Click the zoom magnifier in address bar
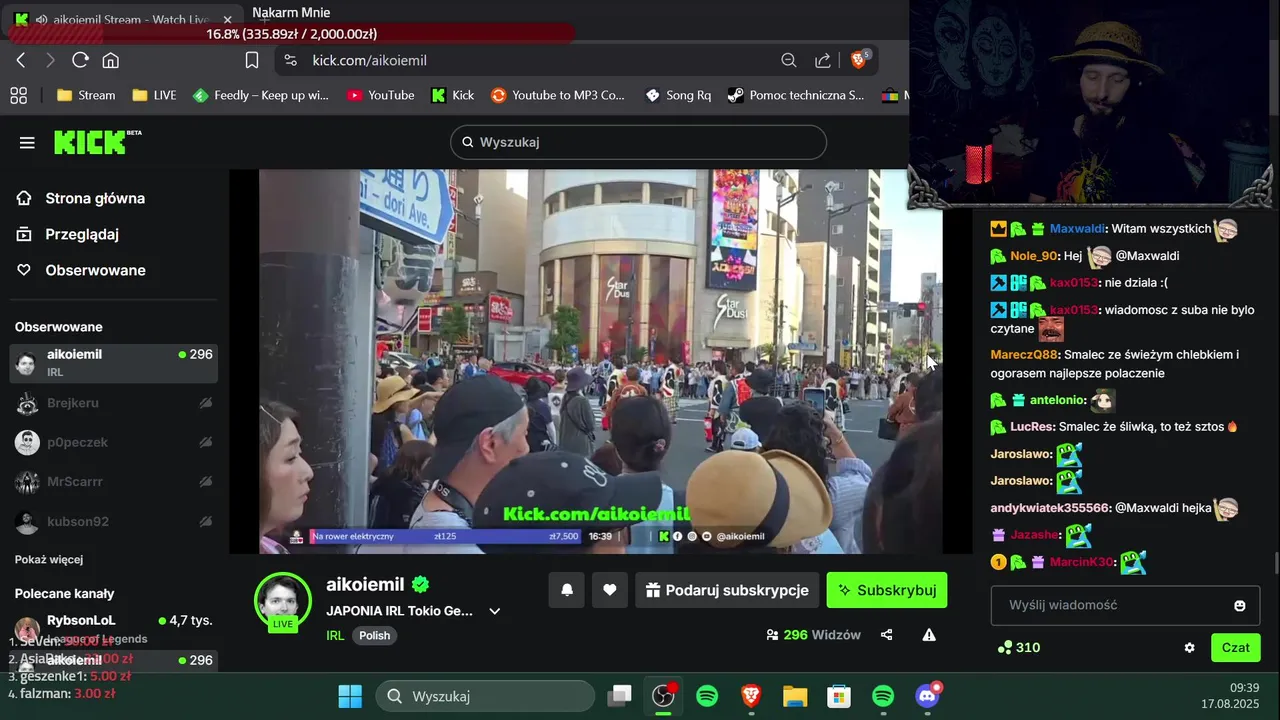 [789, 60]
